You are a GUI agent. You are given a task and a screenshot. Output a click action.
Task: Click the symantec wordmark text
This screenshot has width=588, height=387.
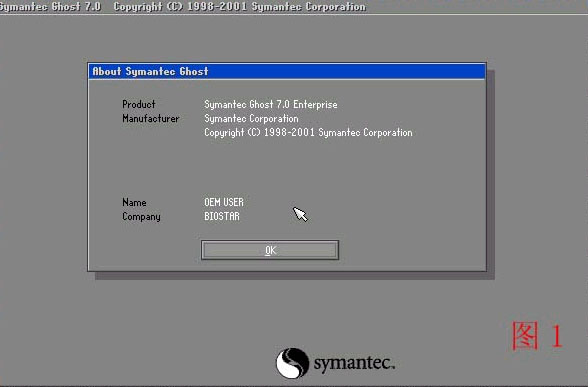pos(354,363)
